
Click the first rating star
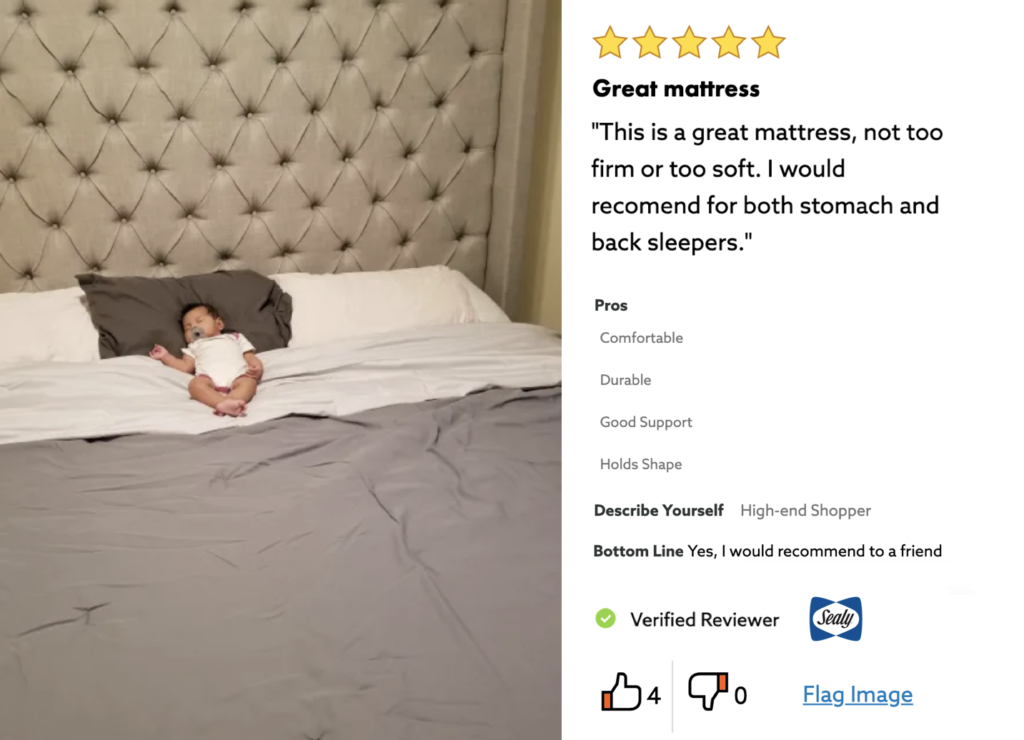tap(609, 42)
